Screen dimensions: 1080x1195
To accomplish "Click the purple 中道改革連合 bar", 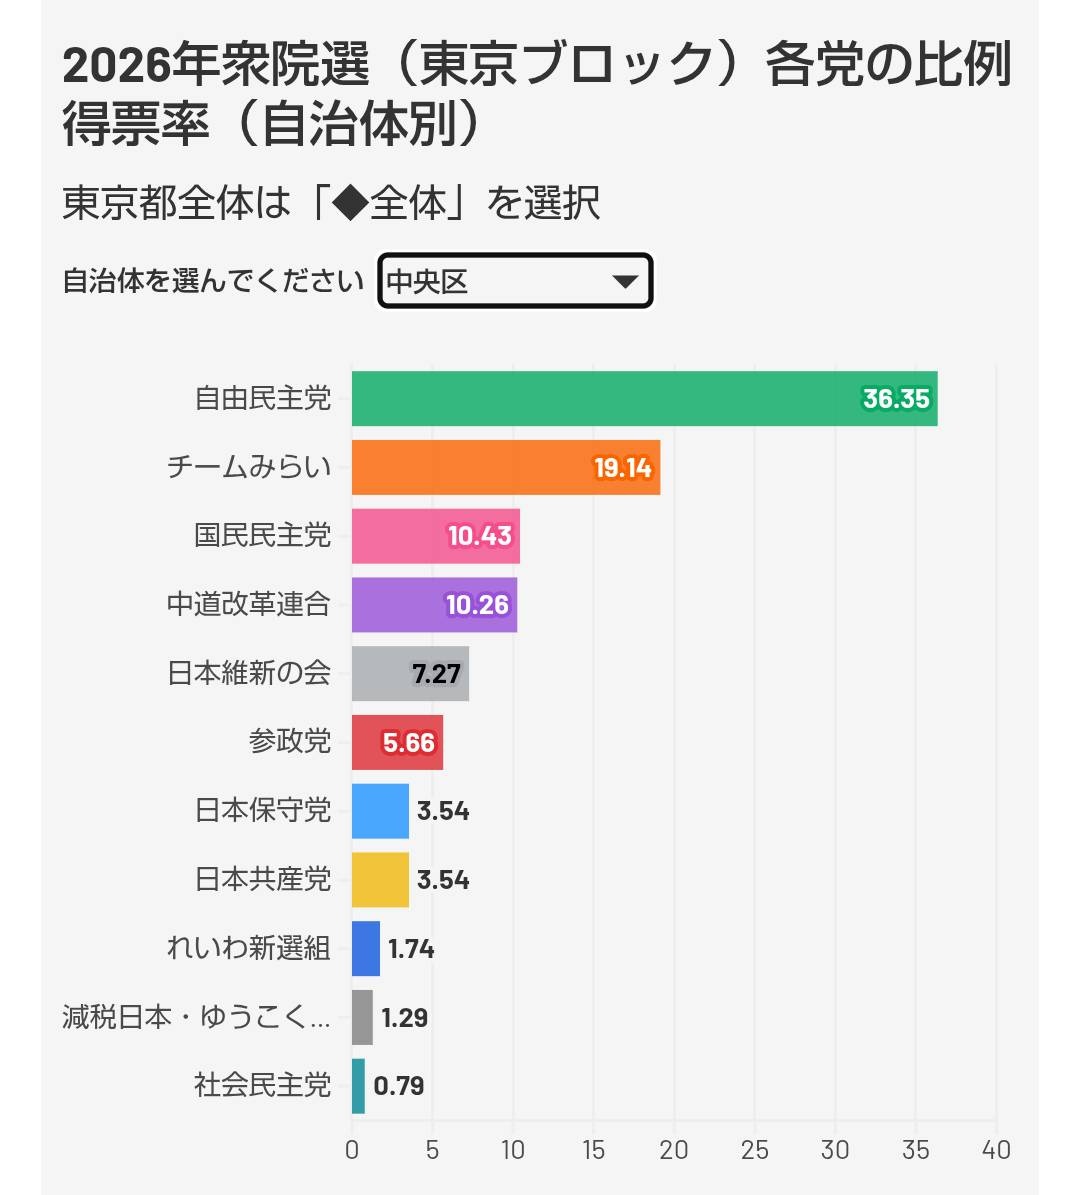I will 398,605.
